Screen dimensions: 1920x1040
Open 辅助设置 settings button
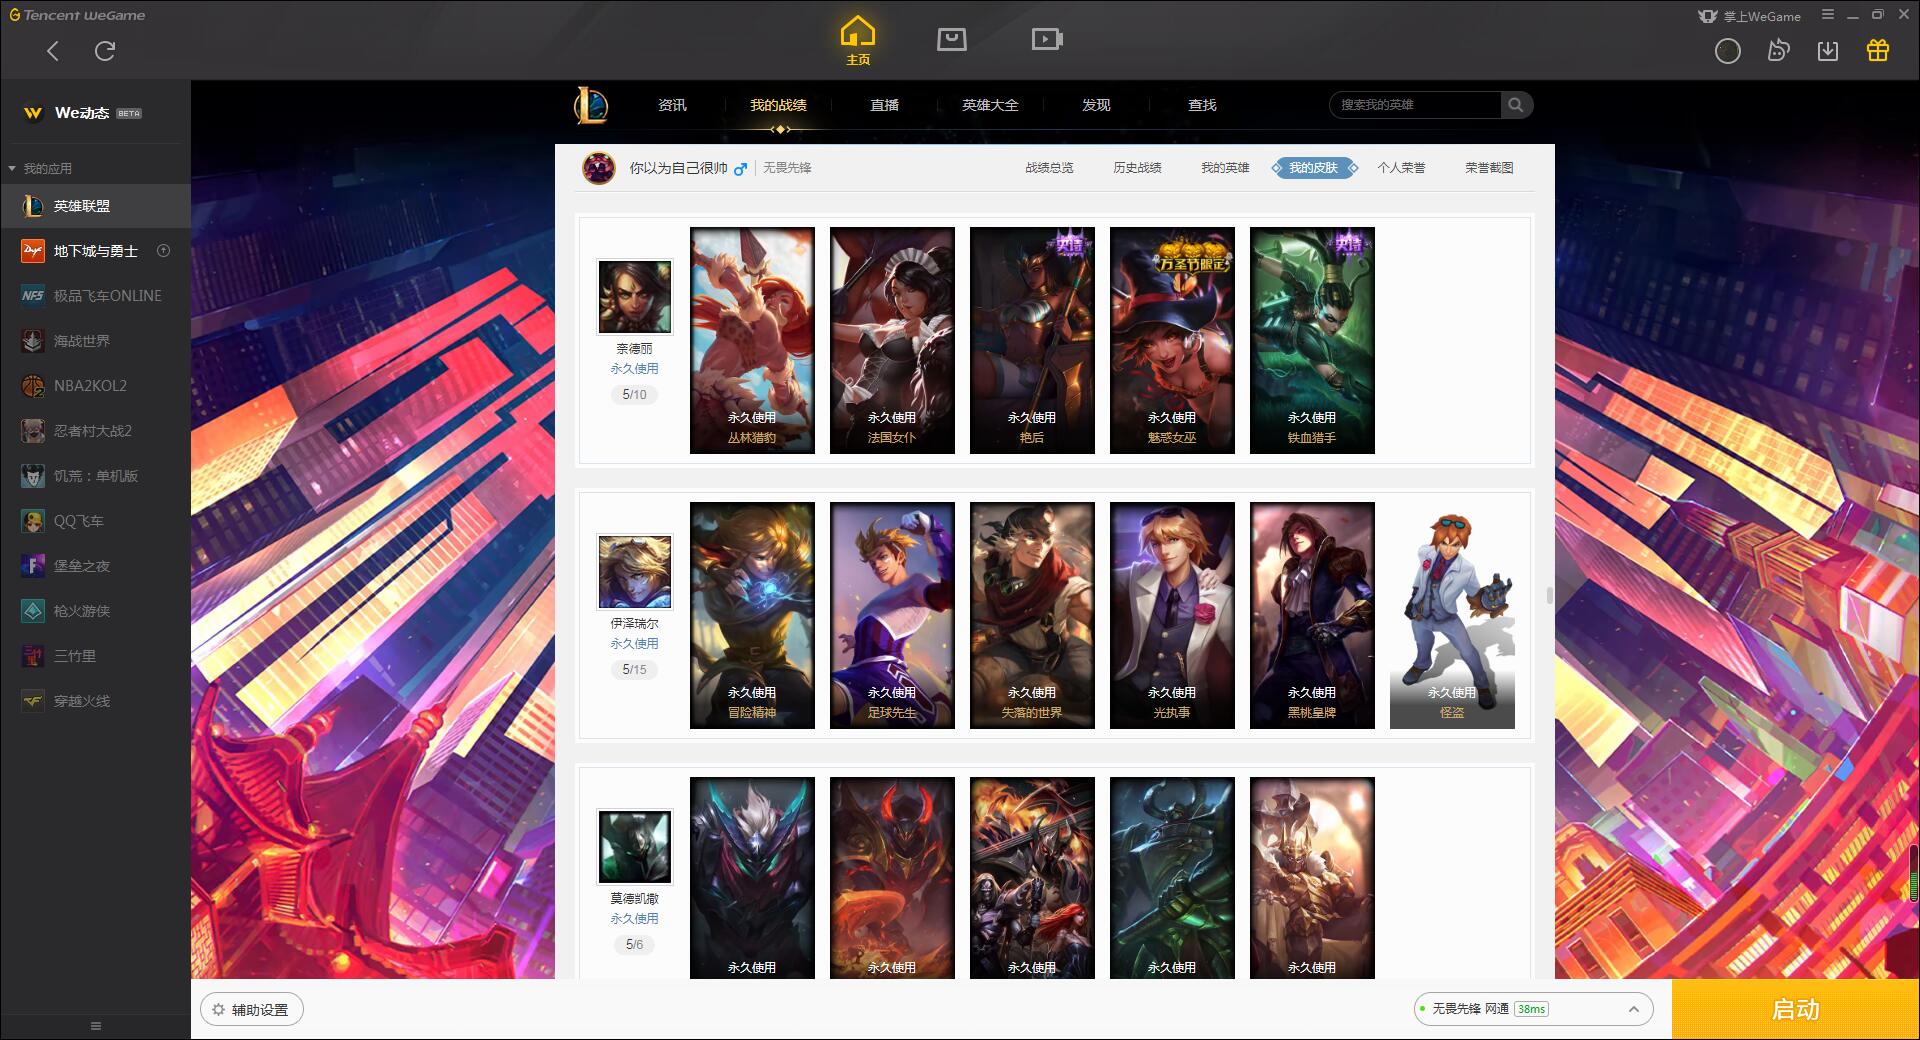[251, 1010]
